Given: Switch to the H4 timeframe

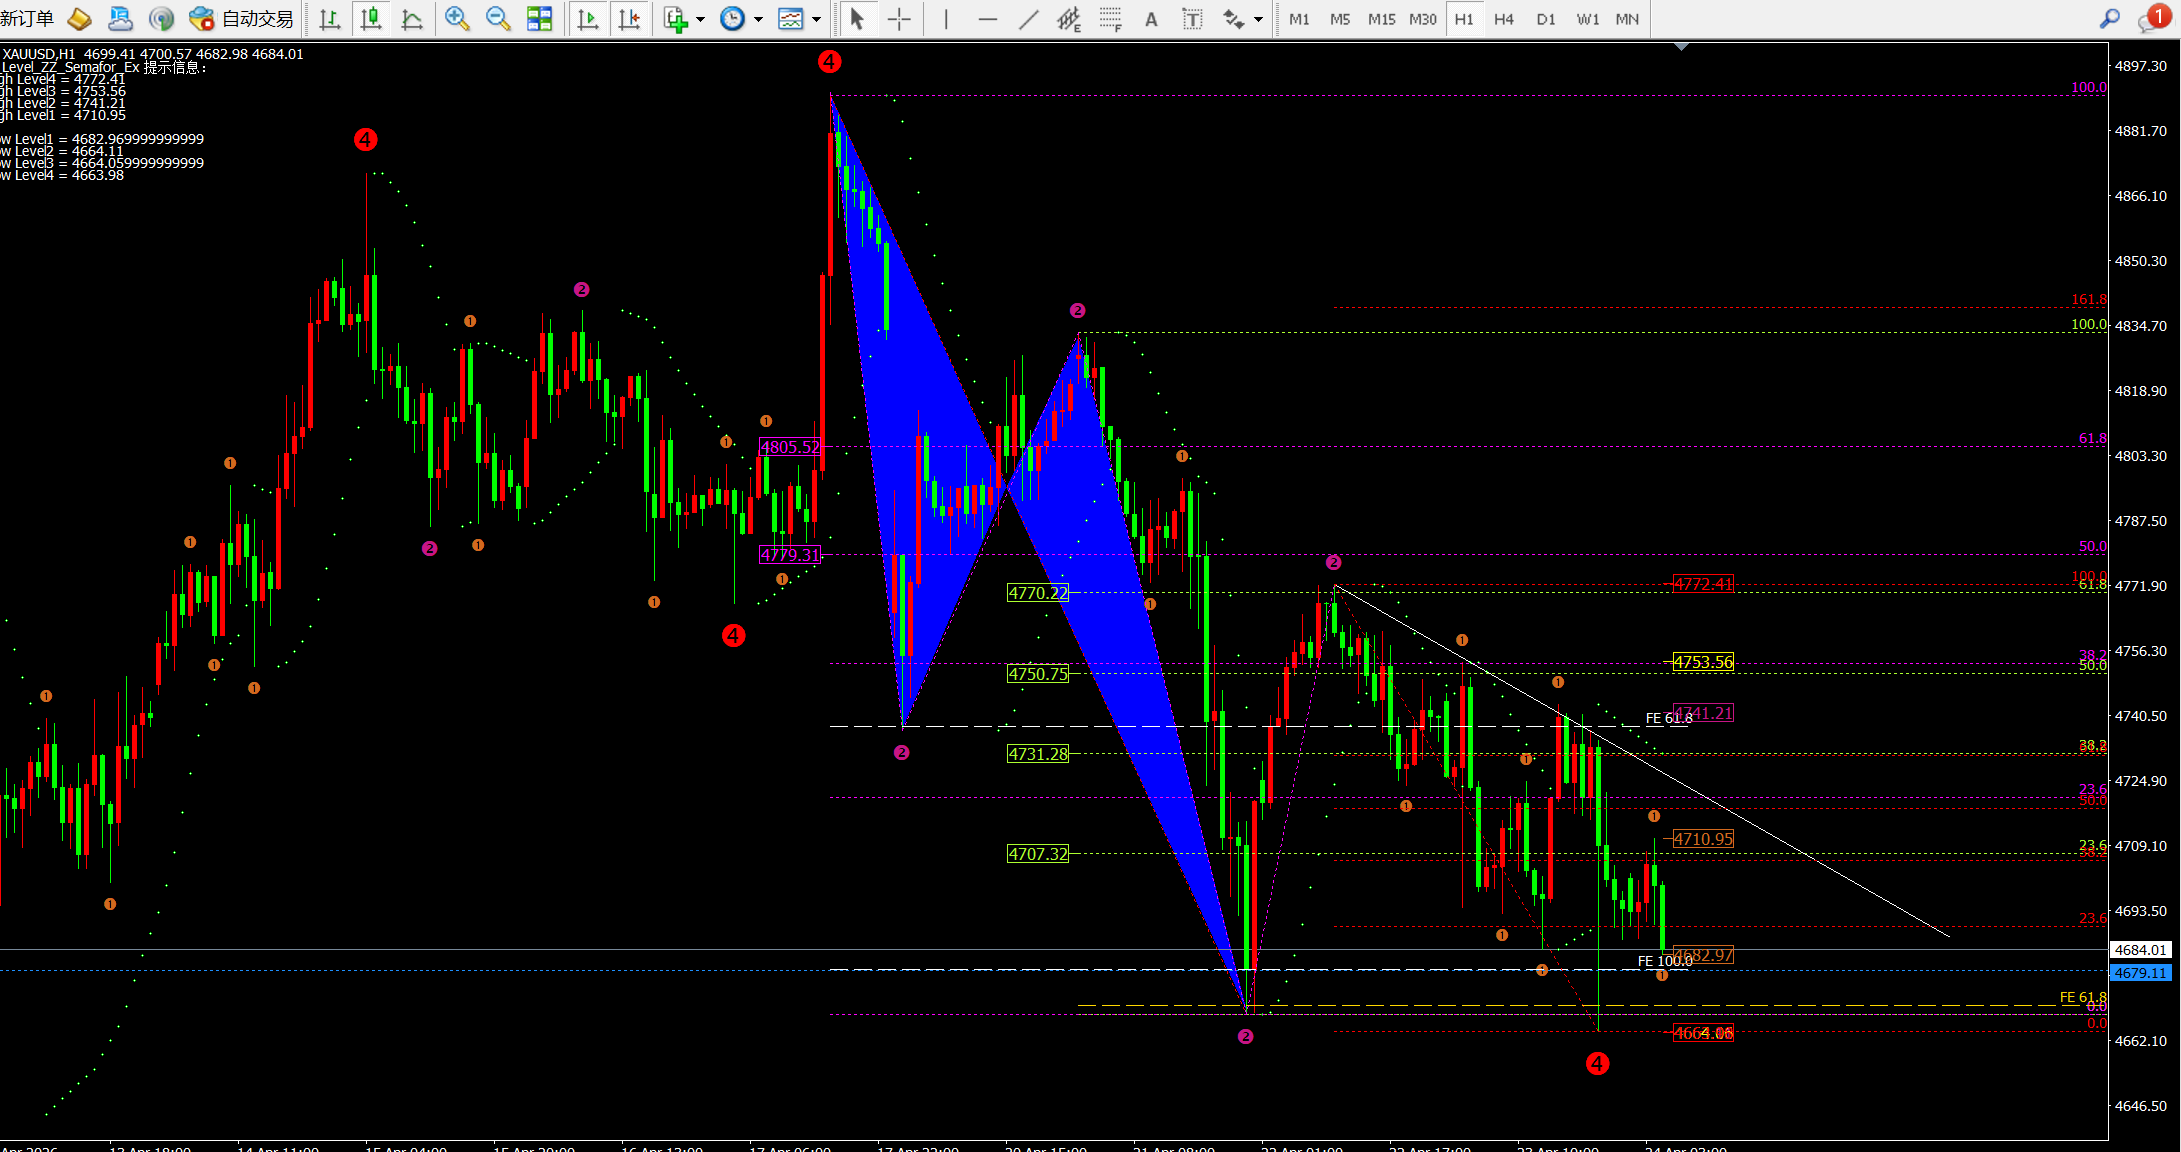Looking at the screenshot, I should [x=1504, y=19].
